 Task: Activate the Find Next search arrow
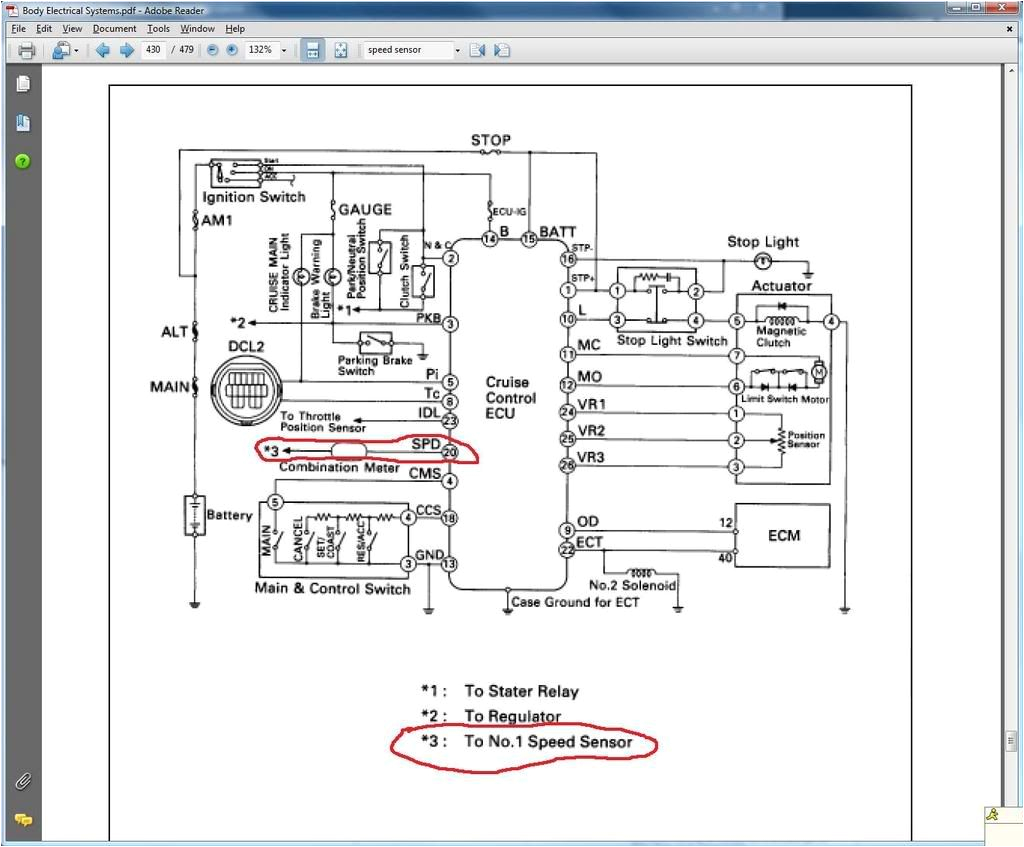click(x=501, y=50)
